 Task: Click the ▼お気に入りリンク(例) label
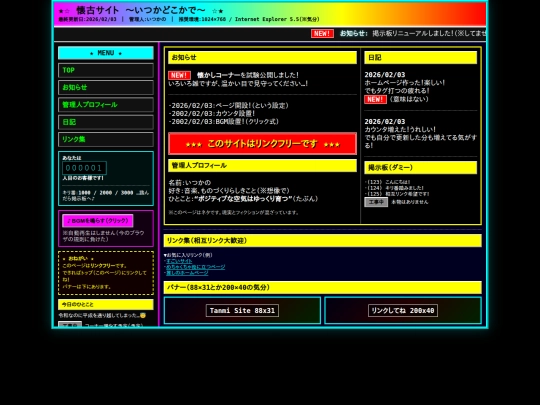pos(188,255)
